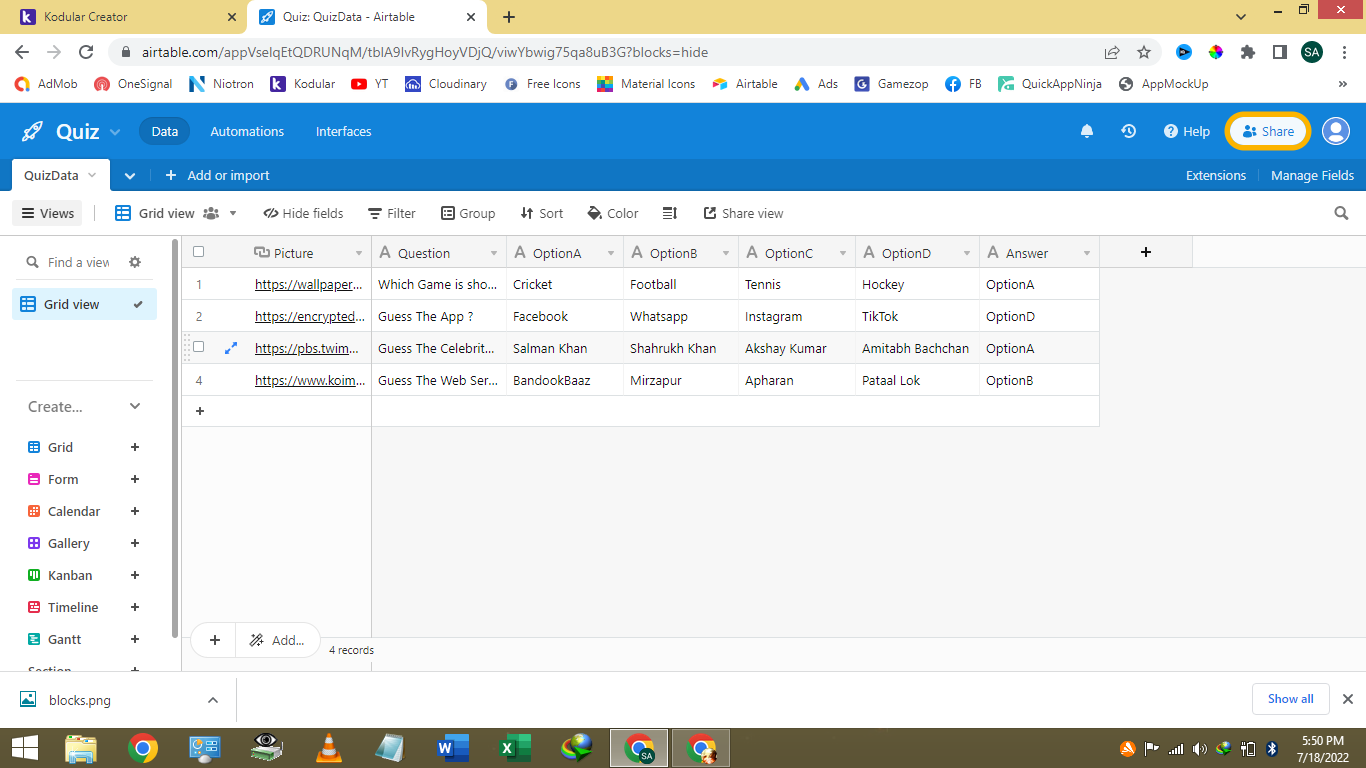Screen dimensions: 1366x768
Task: Add a new field with the plus icon
Action: [1146, 252]
